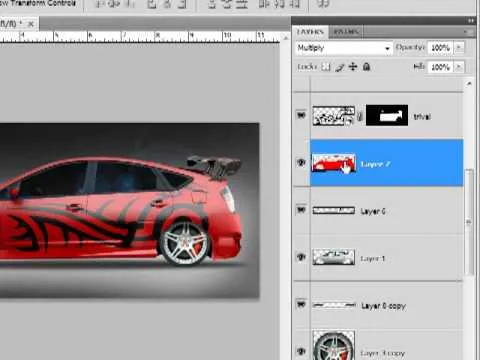Open the Layers panel options menu
Viewport: 480px width, 360px height.
pyautogui.click(x=467, y=32)
